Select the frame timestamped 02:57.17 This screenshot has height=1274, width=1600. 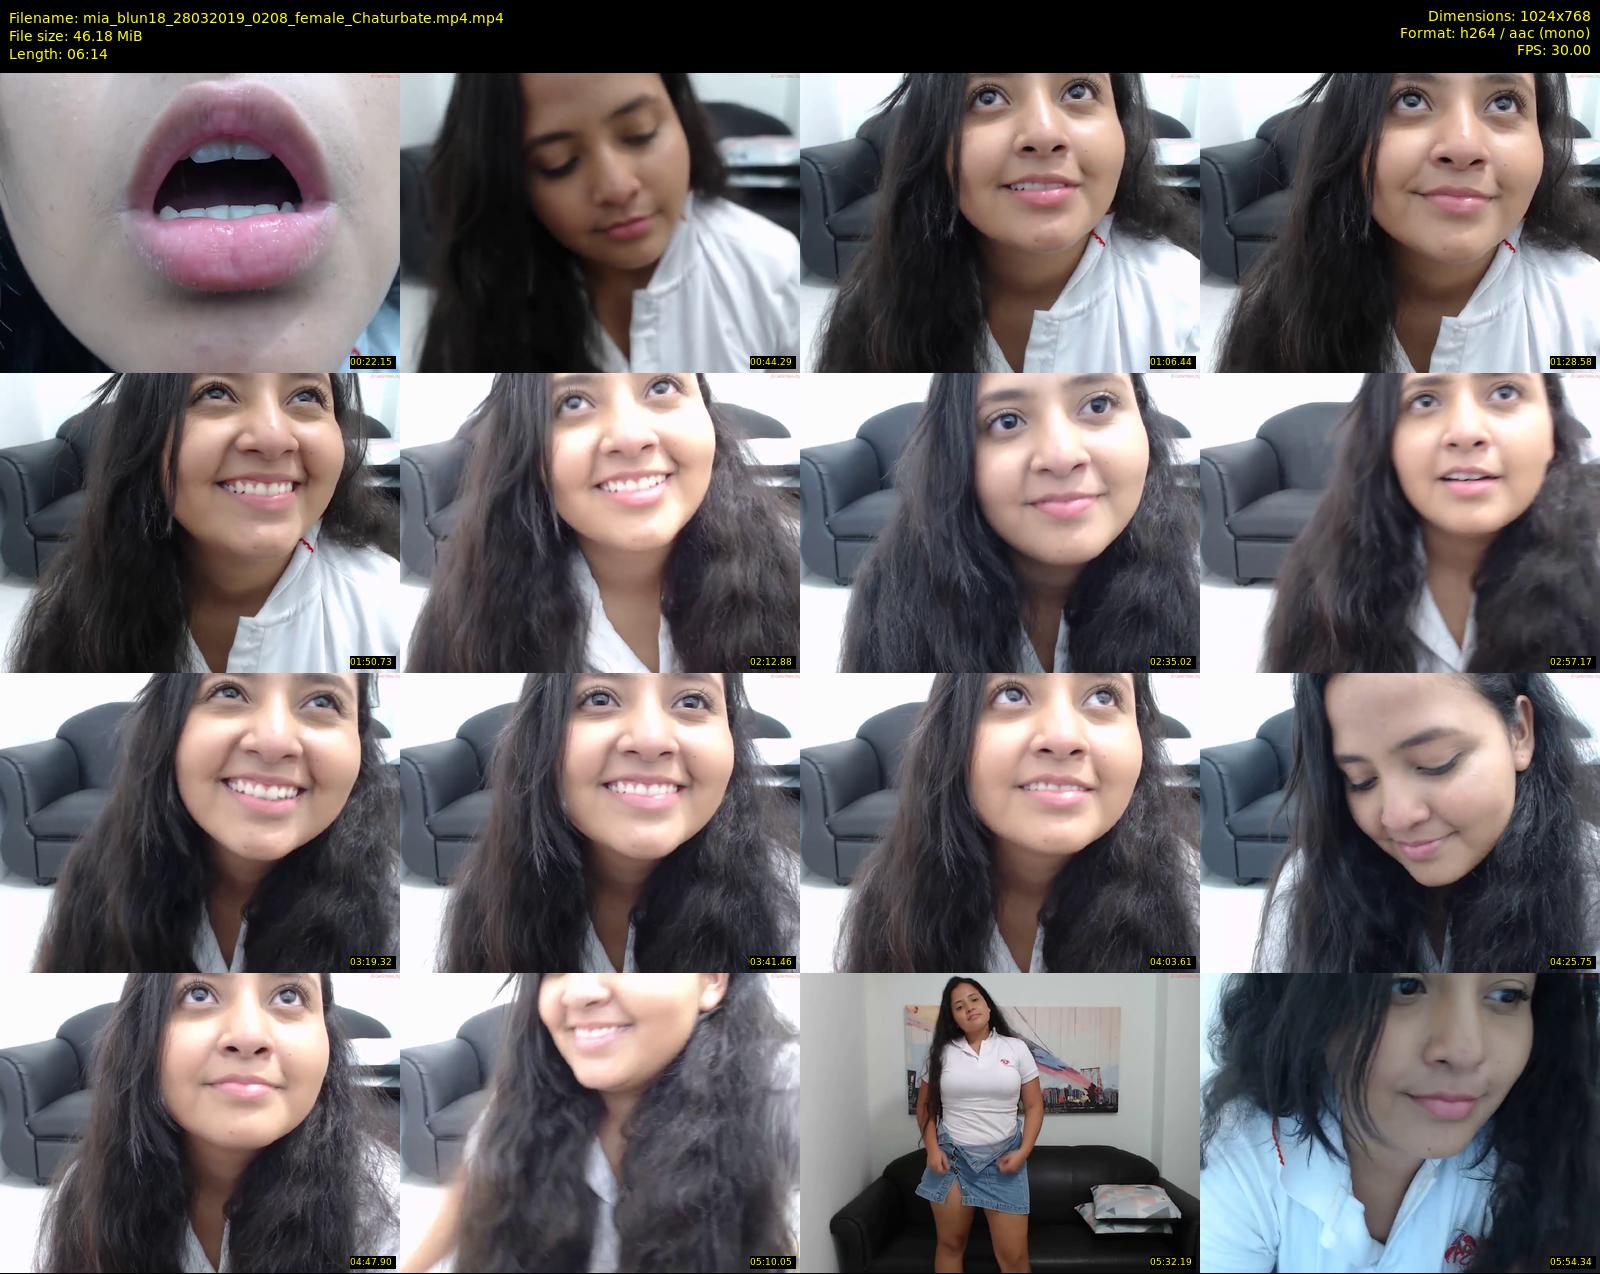point(1400,522)
